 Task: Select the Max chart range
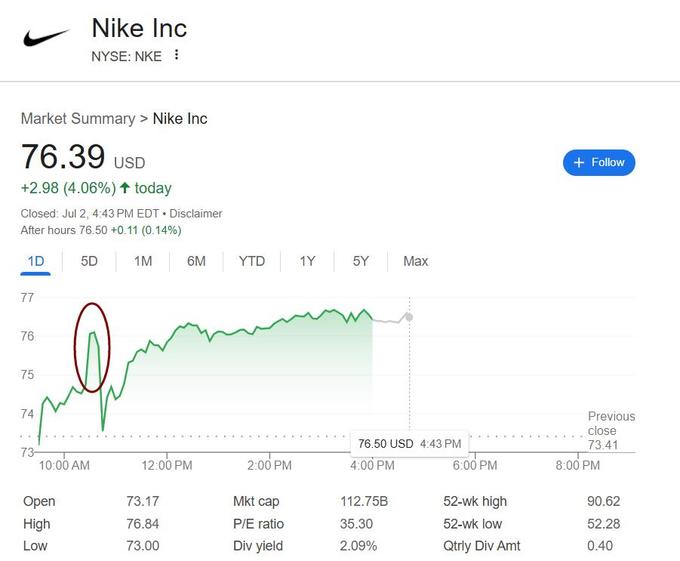(x=415, y=261)
